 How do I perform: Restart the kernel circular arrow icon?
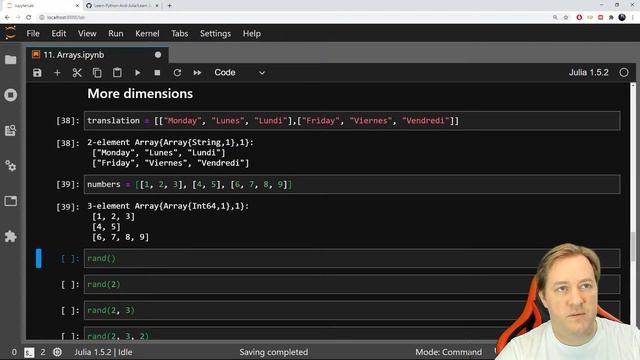point(177,73)
